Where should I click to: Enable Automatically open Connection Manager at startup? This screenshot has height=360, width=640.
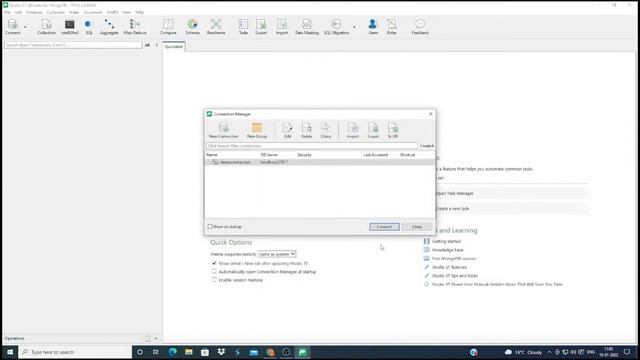(x=214, y=271)
